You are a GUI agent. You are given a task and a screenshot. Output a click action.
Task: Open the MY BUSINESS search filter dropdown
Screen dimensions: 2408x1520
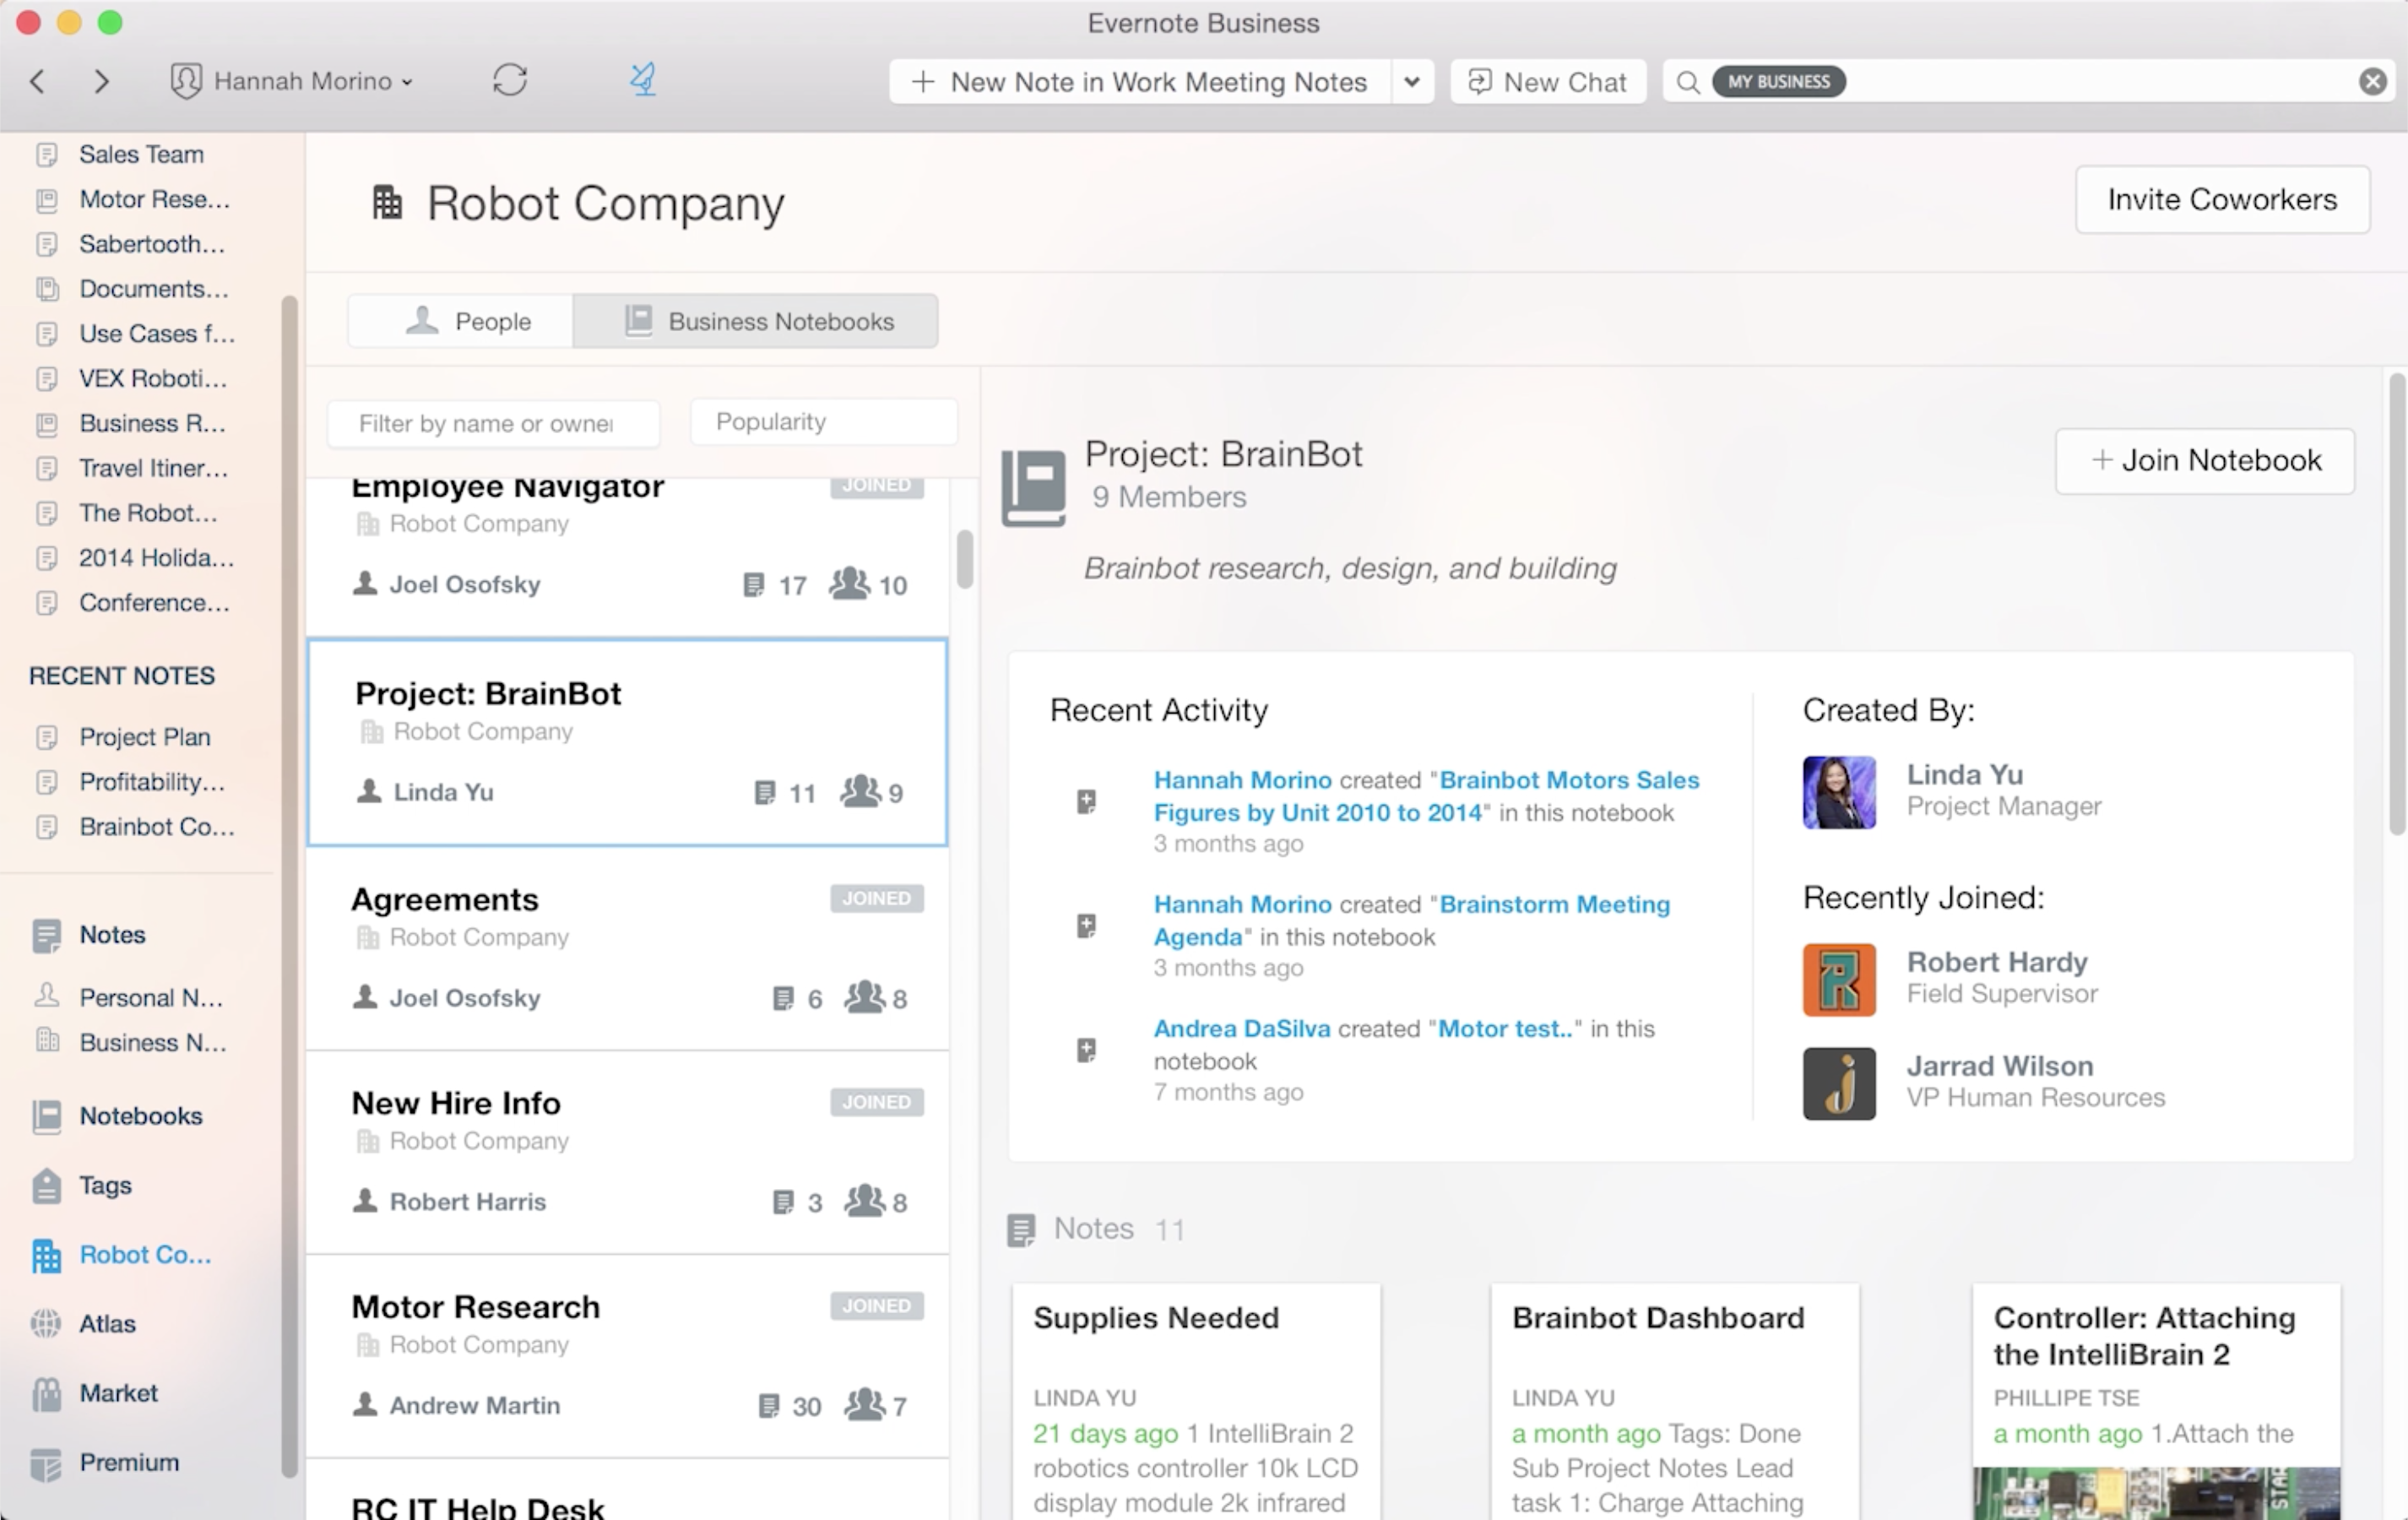[x=1778, y=80]
